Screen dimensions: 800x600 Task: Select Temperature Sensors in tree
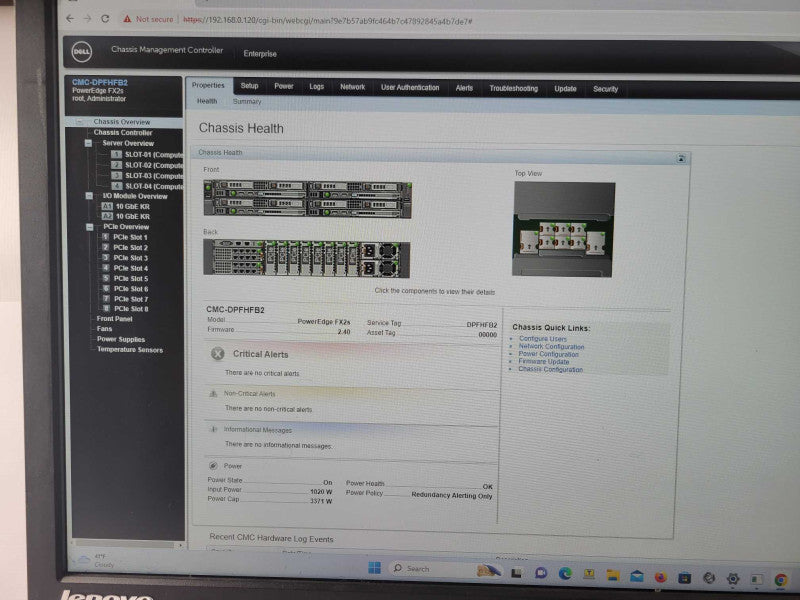[x=130, y=349]
